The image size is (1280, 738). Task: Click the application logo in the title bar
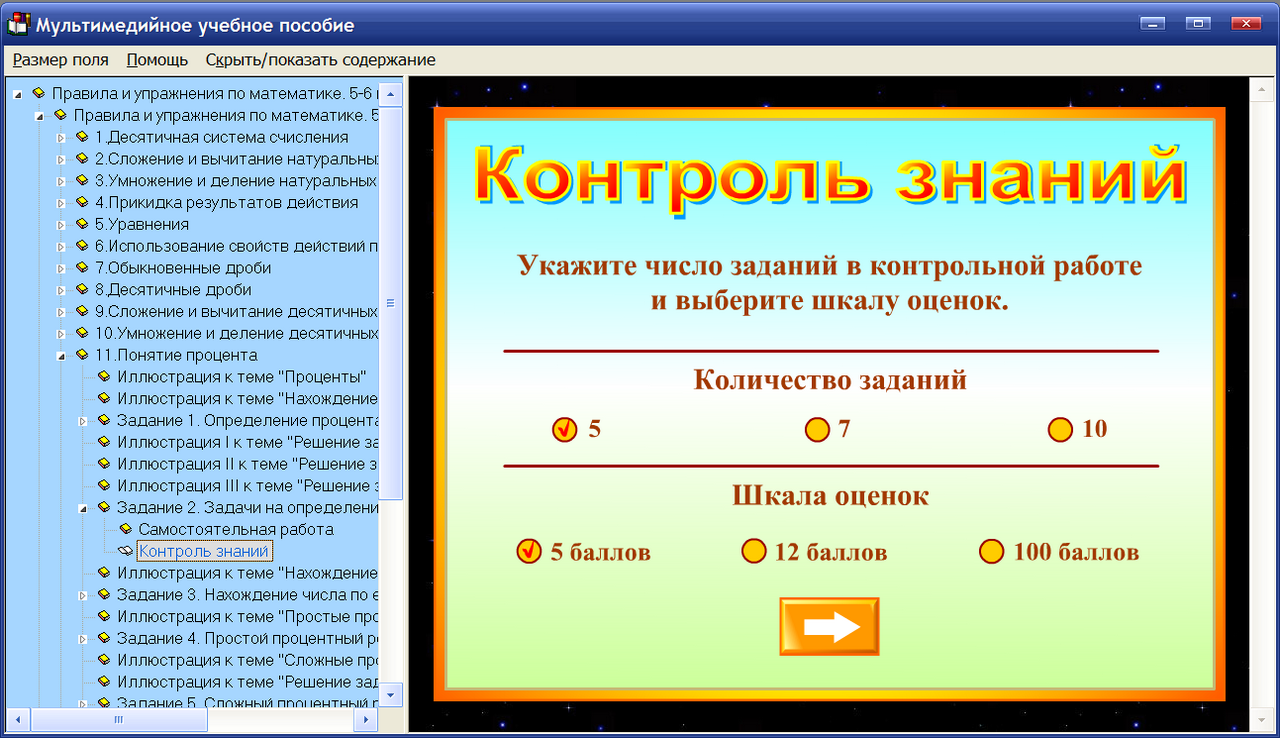[17, 24]
